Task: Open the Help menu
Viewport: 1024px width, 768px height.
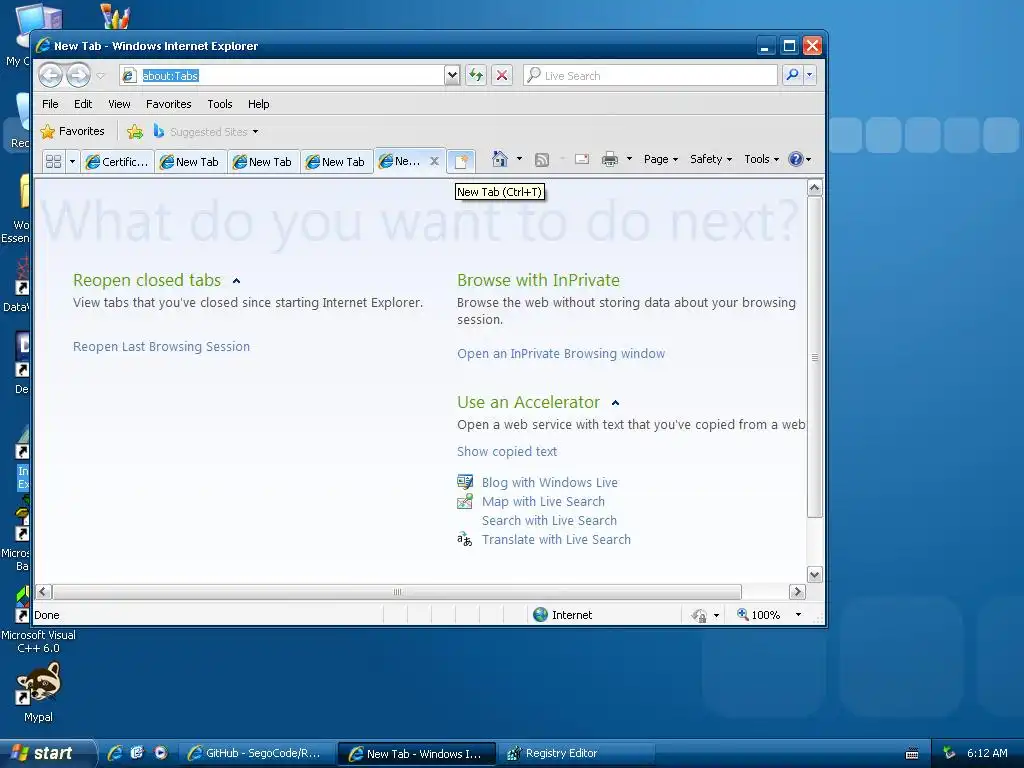Action: pyautogui.click(x=259, y=104)
